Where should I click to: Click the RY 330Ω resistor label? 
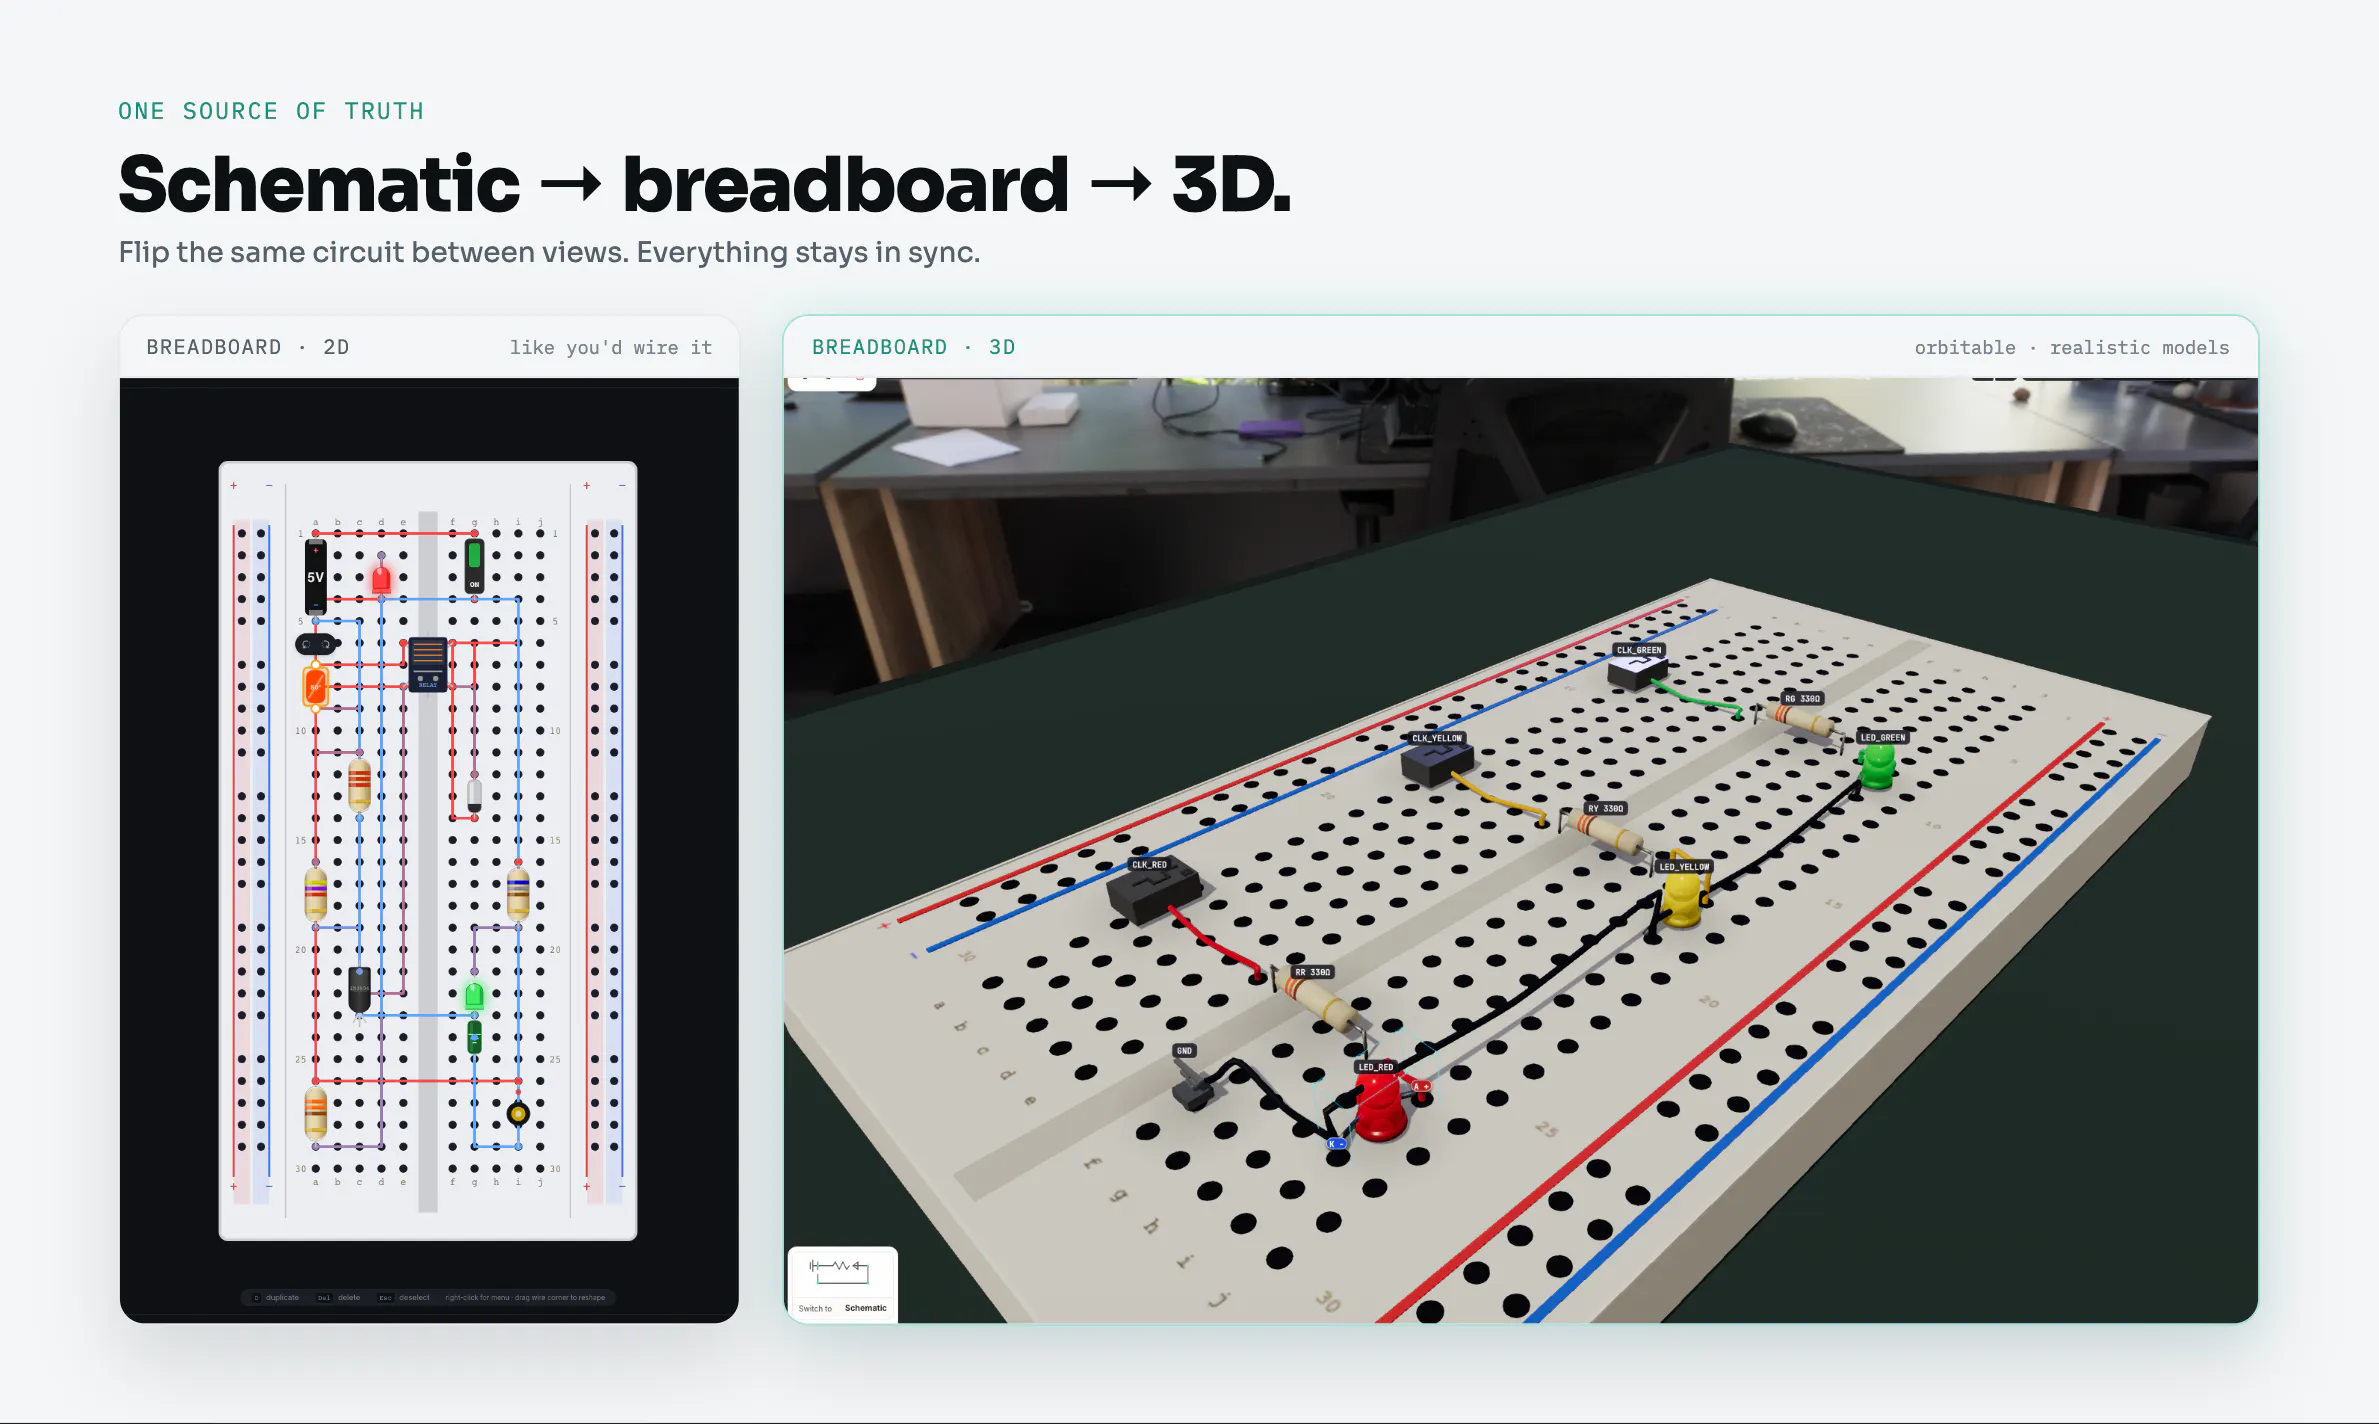1605,808
